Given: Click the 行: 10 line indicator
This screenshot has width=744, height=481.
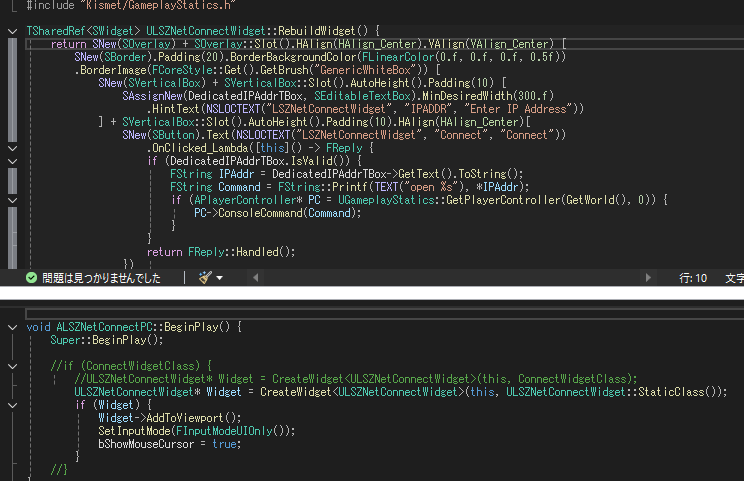Looking at the screenshot, I should pyautogui.click(x=693, y=278).
